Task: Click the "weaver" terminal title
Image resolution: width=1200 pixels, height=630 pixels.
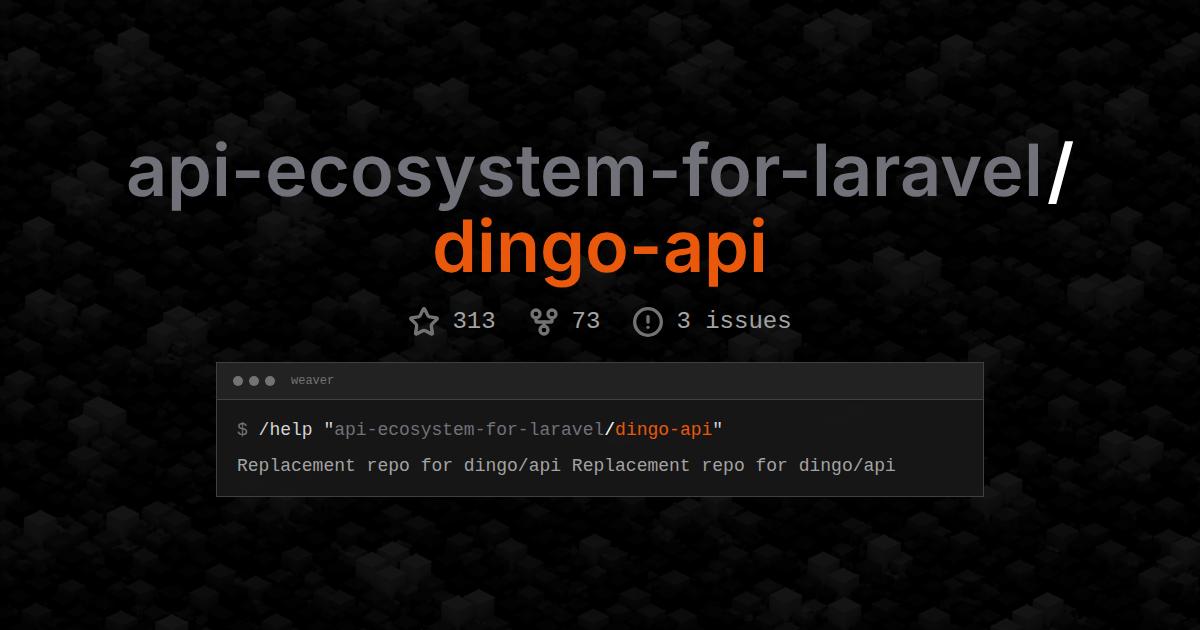Action: (312, 381)
